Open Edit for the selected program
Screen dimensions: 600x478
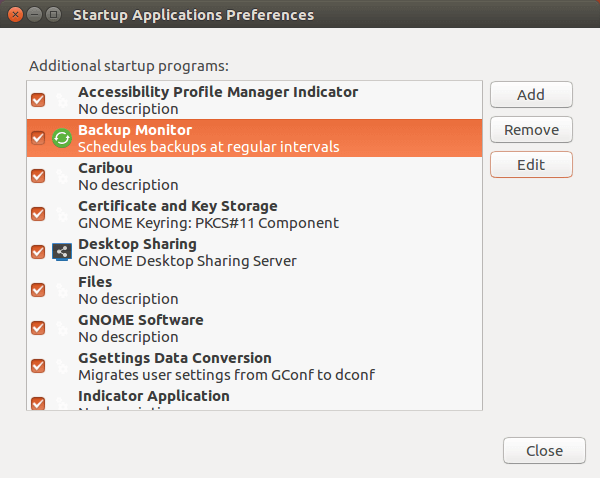coord(531,164)
